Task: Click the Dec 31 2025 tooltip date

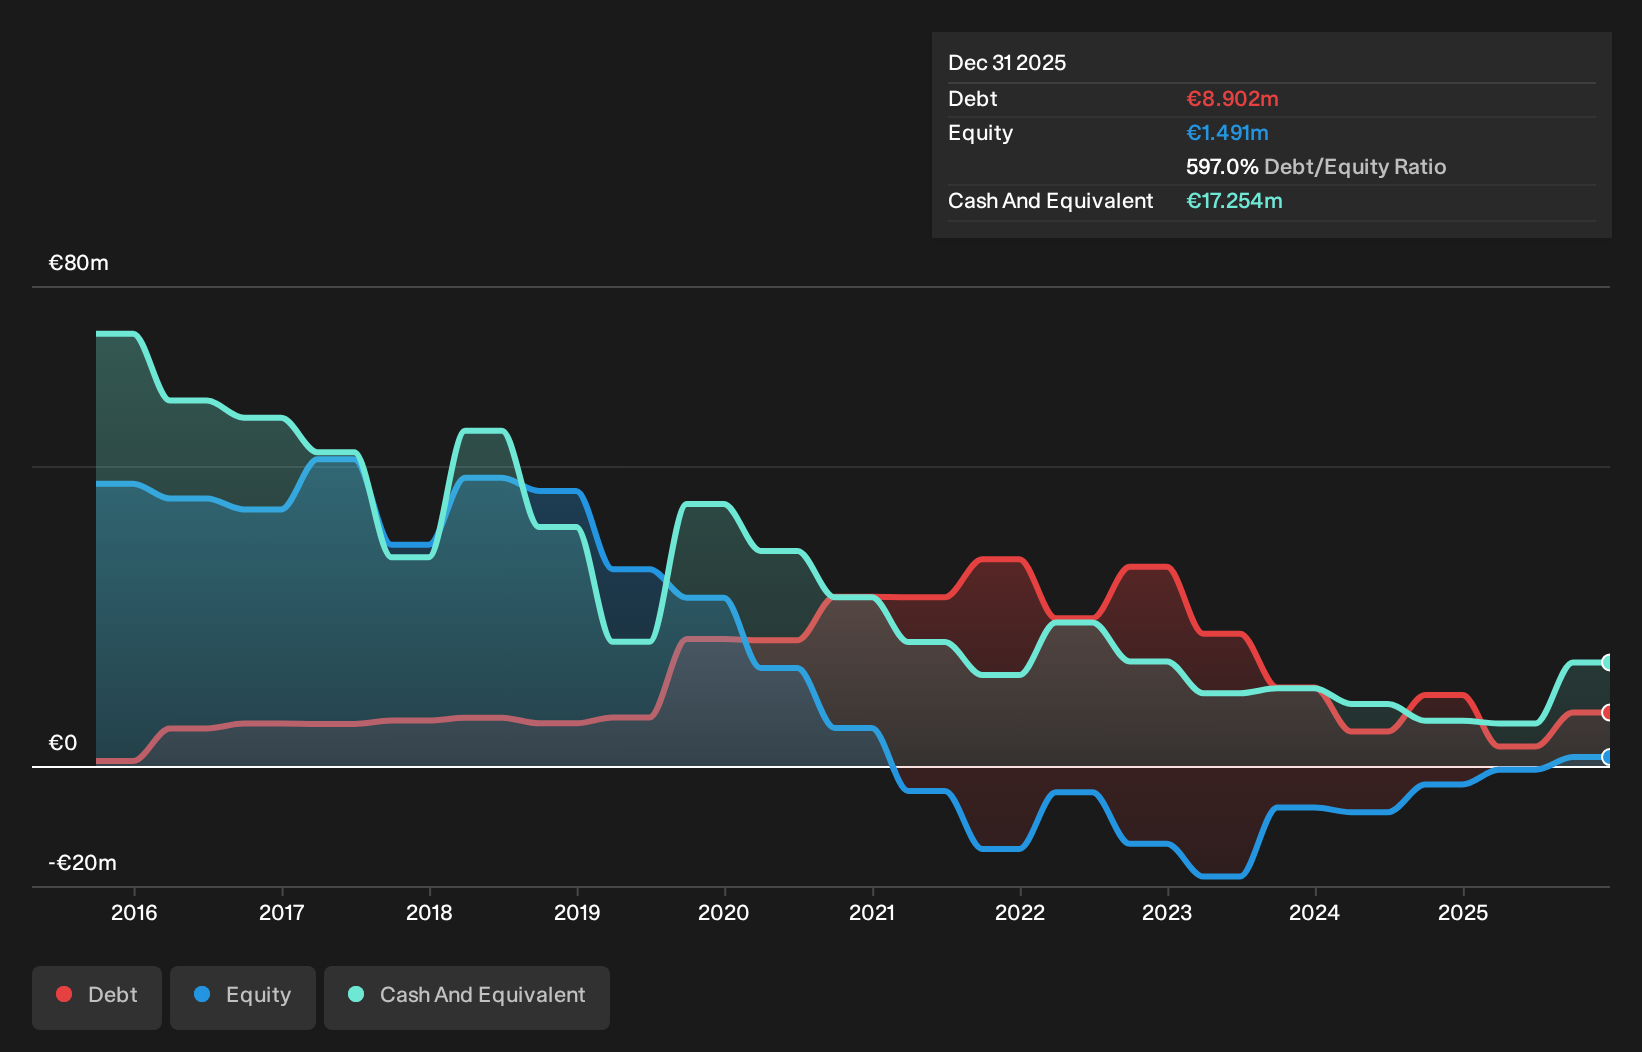Action: (1007, 63)
